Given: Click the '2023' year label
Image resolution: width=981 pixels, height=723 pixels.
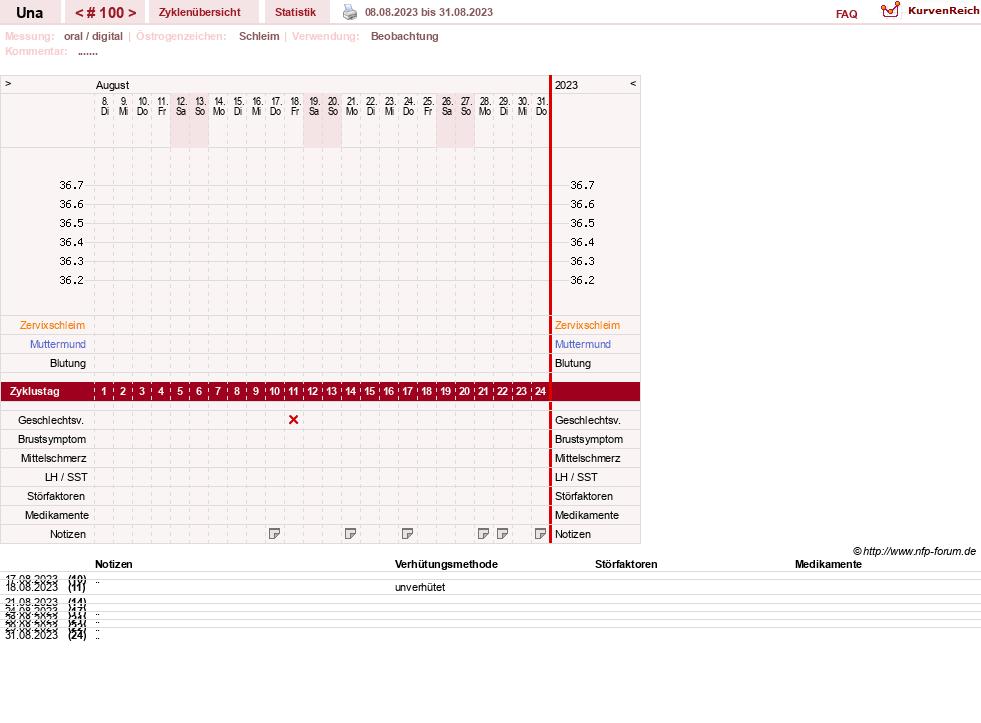Looking at the screenshot, I should click(x=566, y=85).
